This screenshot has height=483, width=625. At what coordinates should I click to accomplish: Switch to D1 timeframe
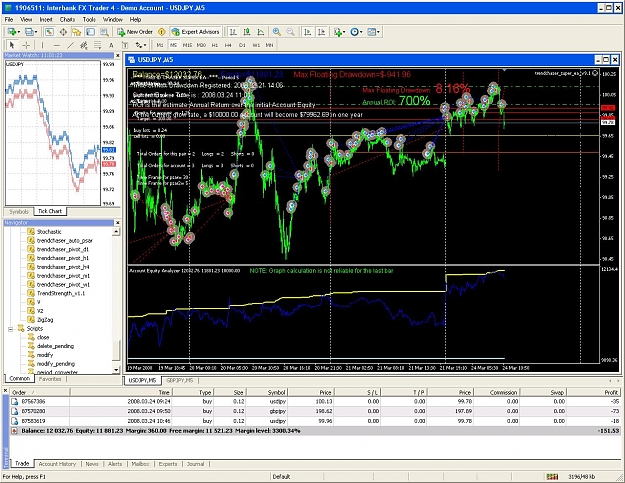[x=242, y=45]
